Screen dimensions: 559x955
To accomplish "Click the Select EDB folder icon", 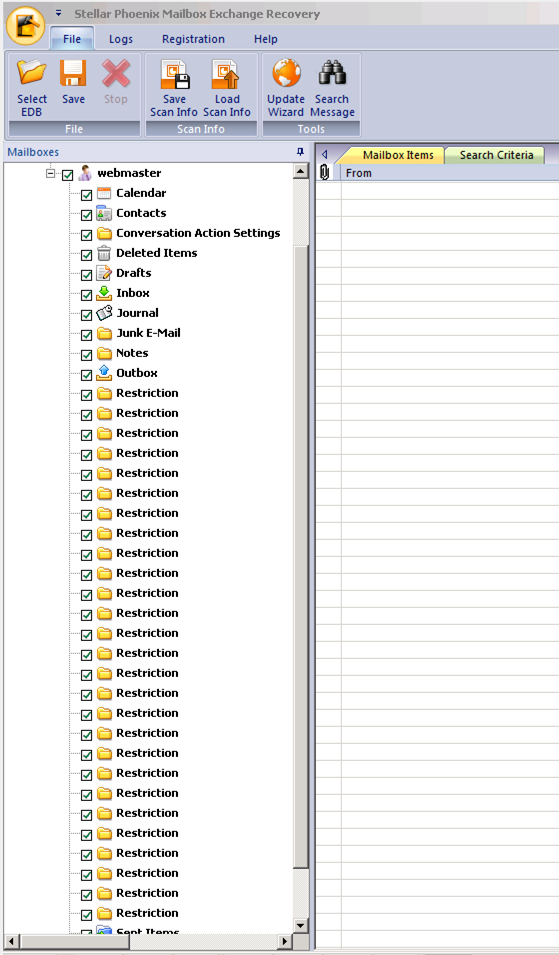I will (x=32, y=73).
